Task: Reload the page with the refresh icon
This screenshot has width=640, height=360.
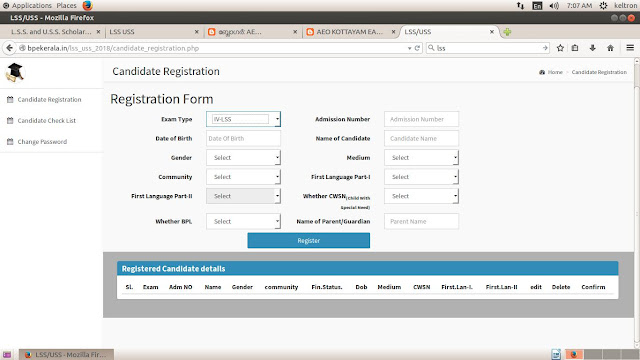Action: click(x=417, y=48)
